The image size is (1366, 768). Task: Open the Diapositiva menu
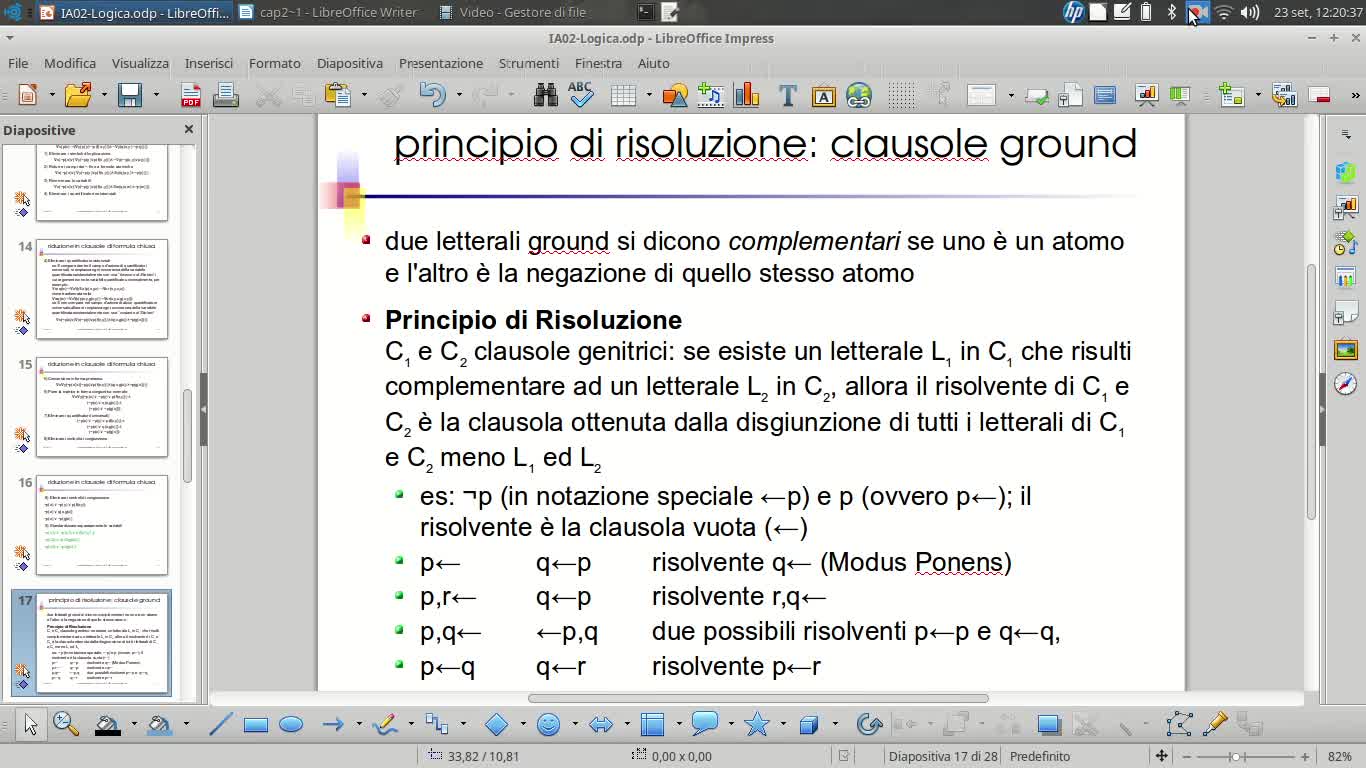point(350,63)
